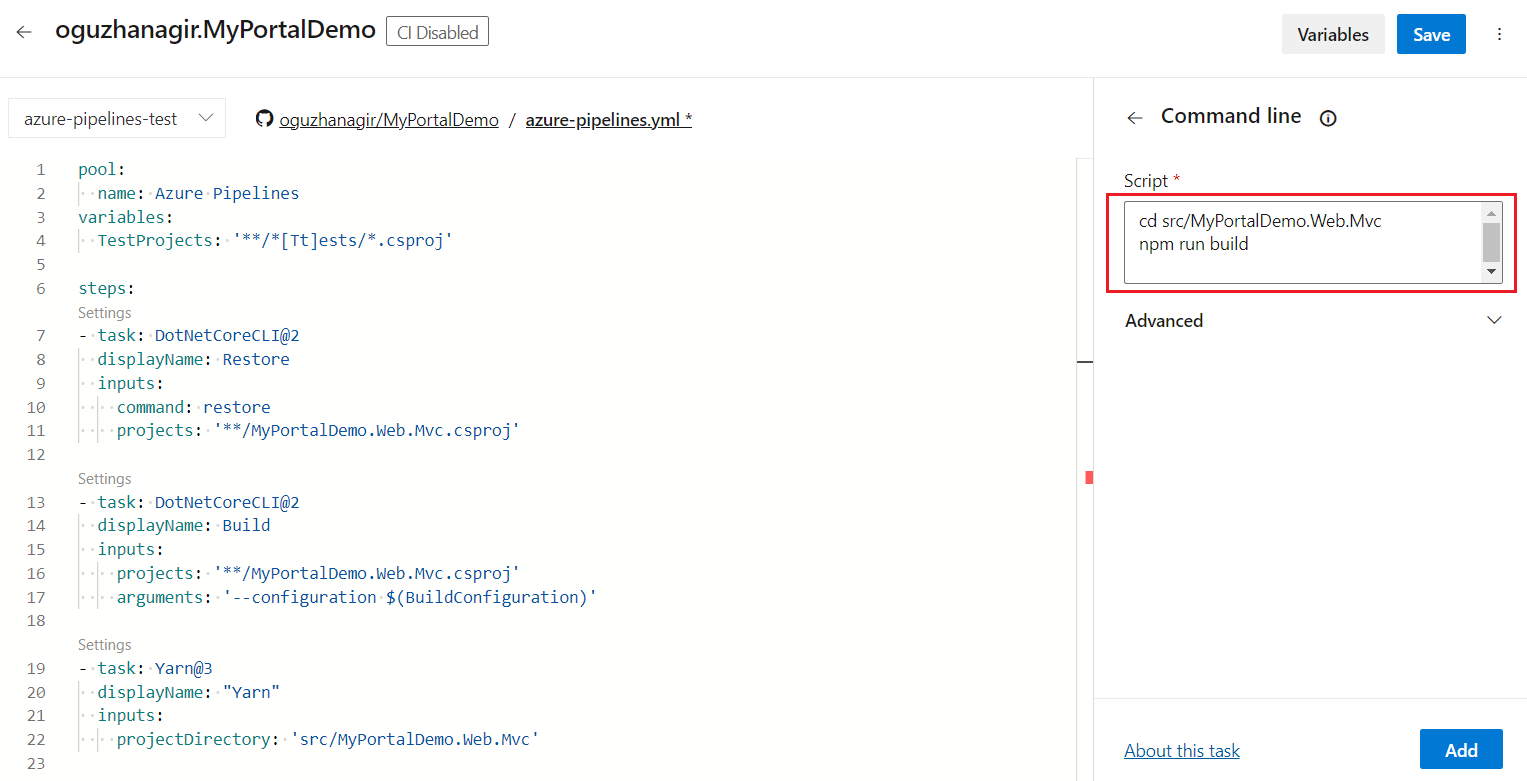Click 'displayName: Restore' line
The image size is (1527, 781).
tap(193, 359)
